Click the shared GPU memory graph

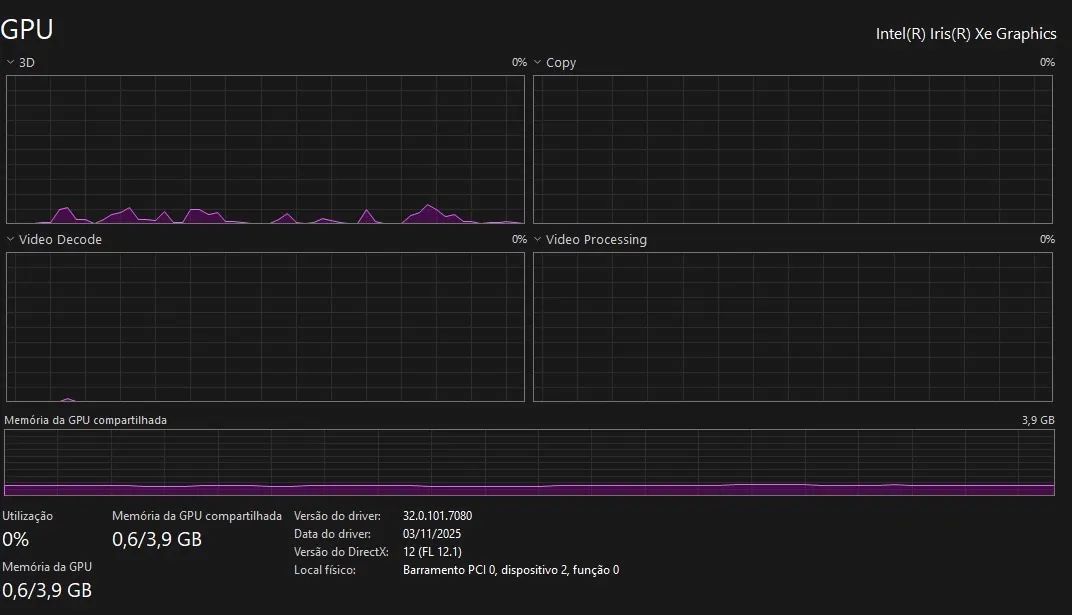(529, 462)
